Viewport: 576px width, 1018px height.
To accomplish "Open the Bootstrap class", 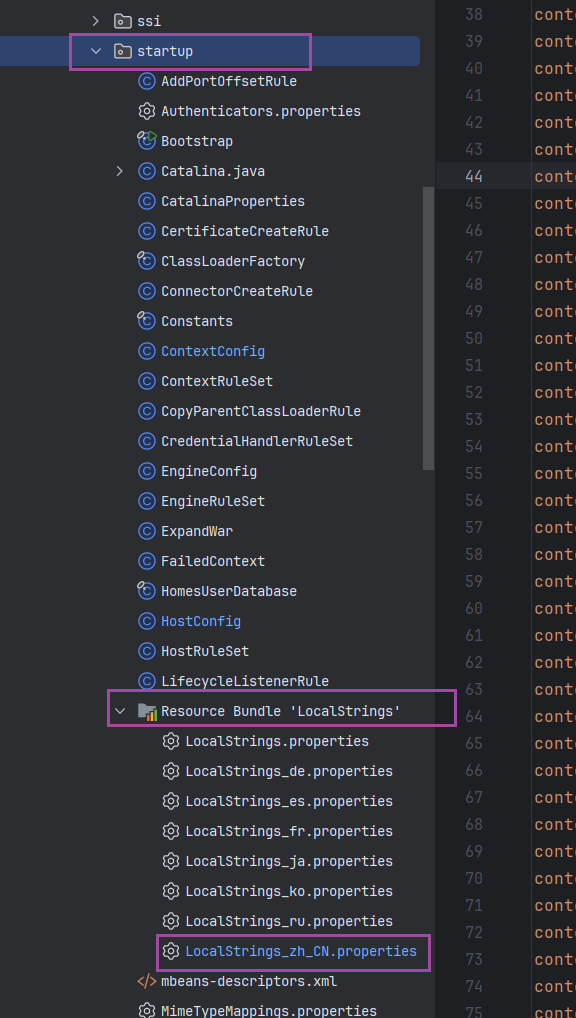I will (197, 141).
